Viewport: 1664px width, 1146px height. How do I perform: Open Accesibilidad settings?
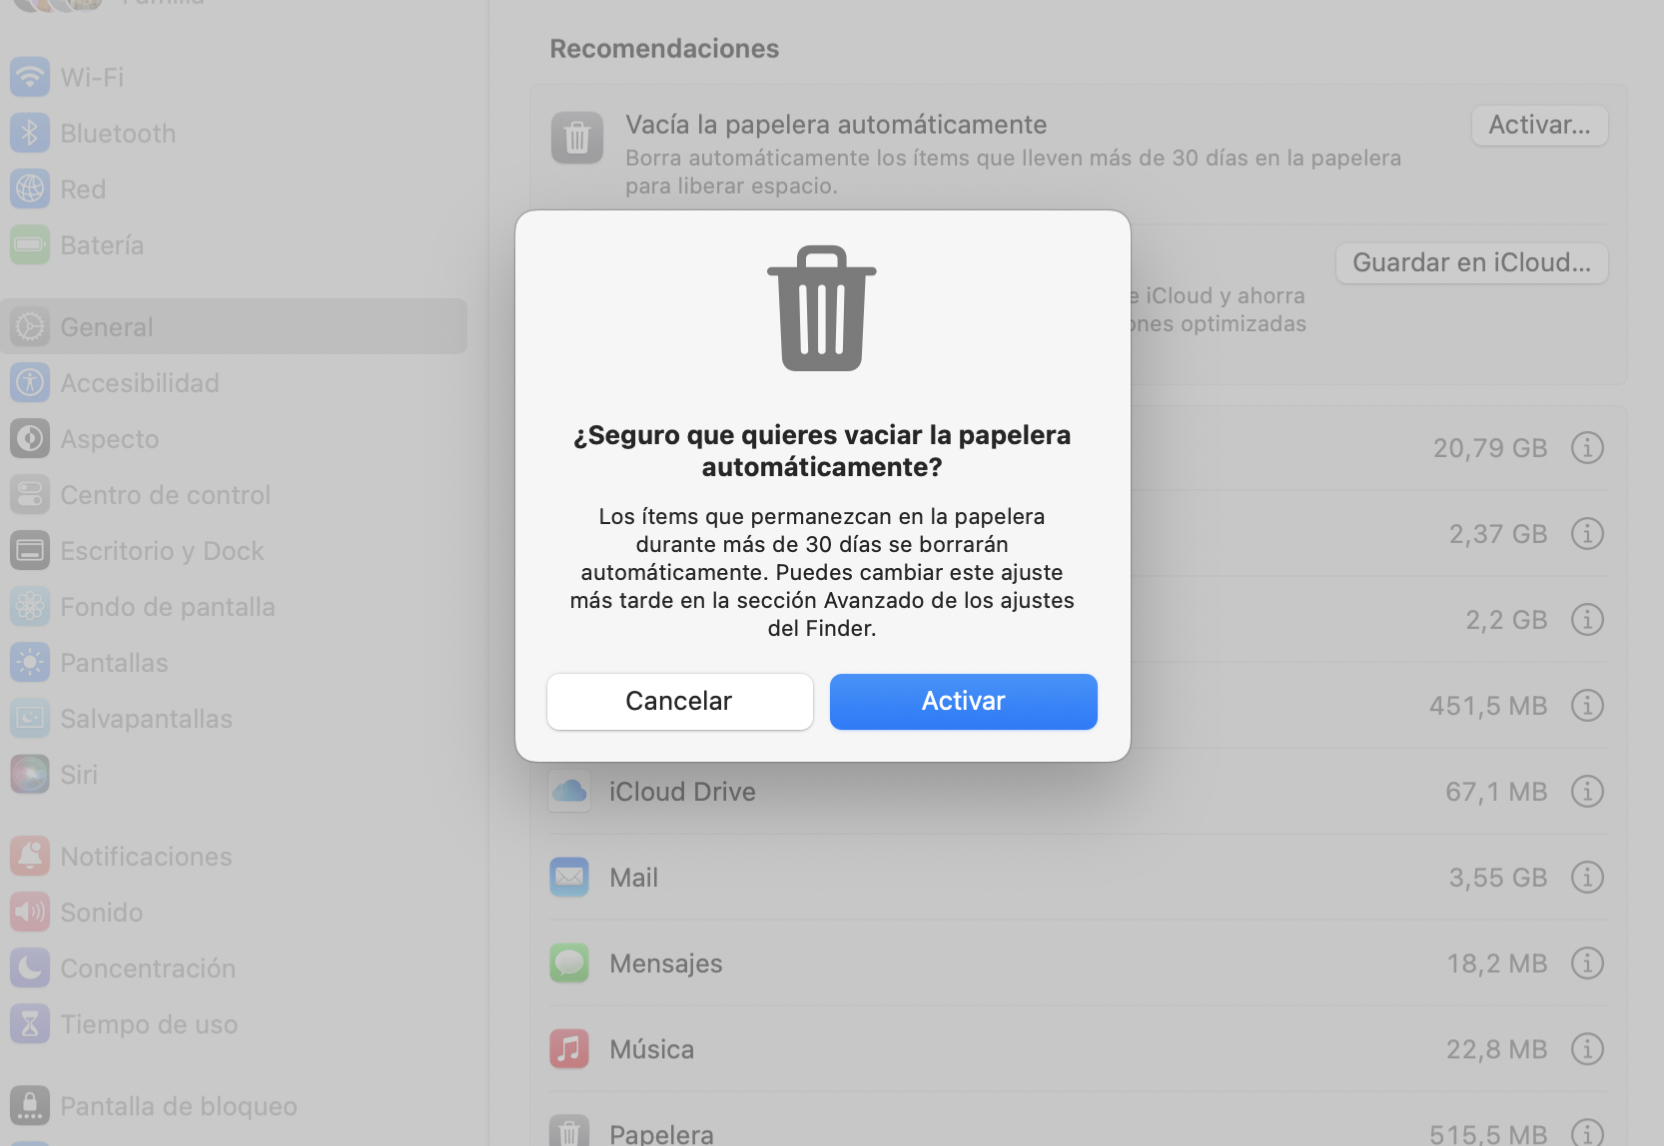tap(141, 382)
